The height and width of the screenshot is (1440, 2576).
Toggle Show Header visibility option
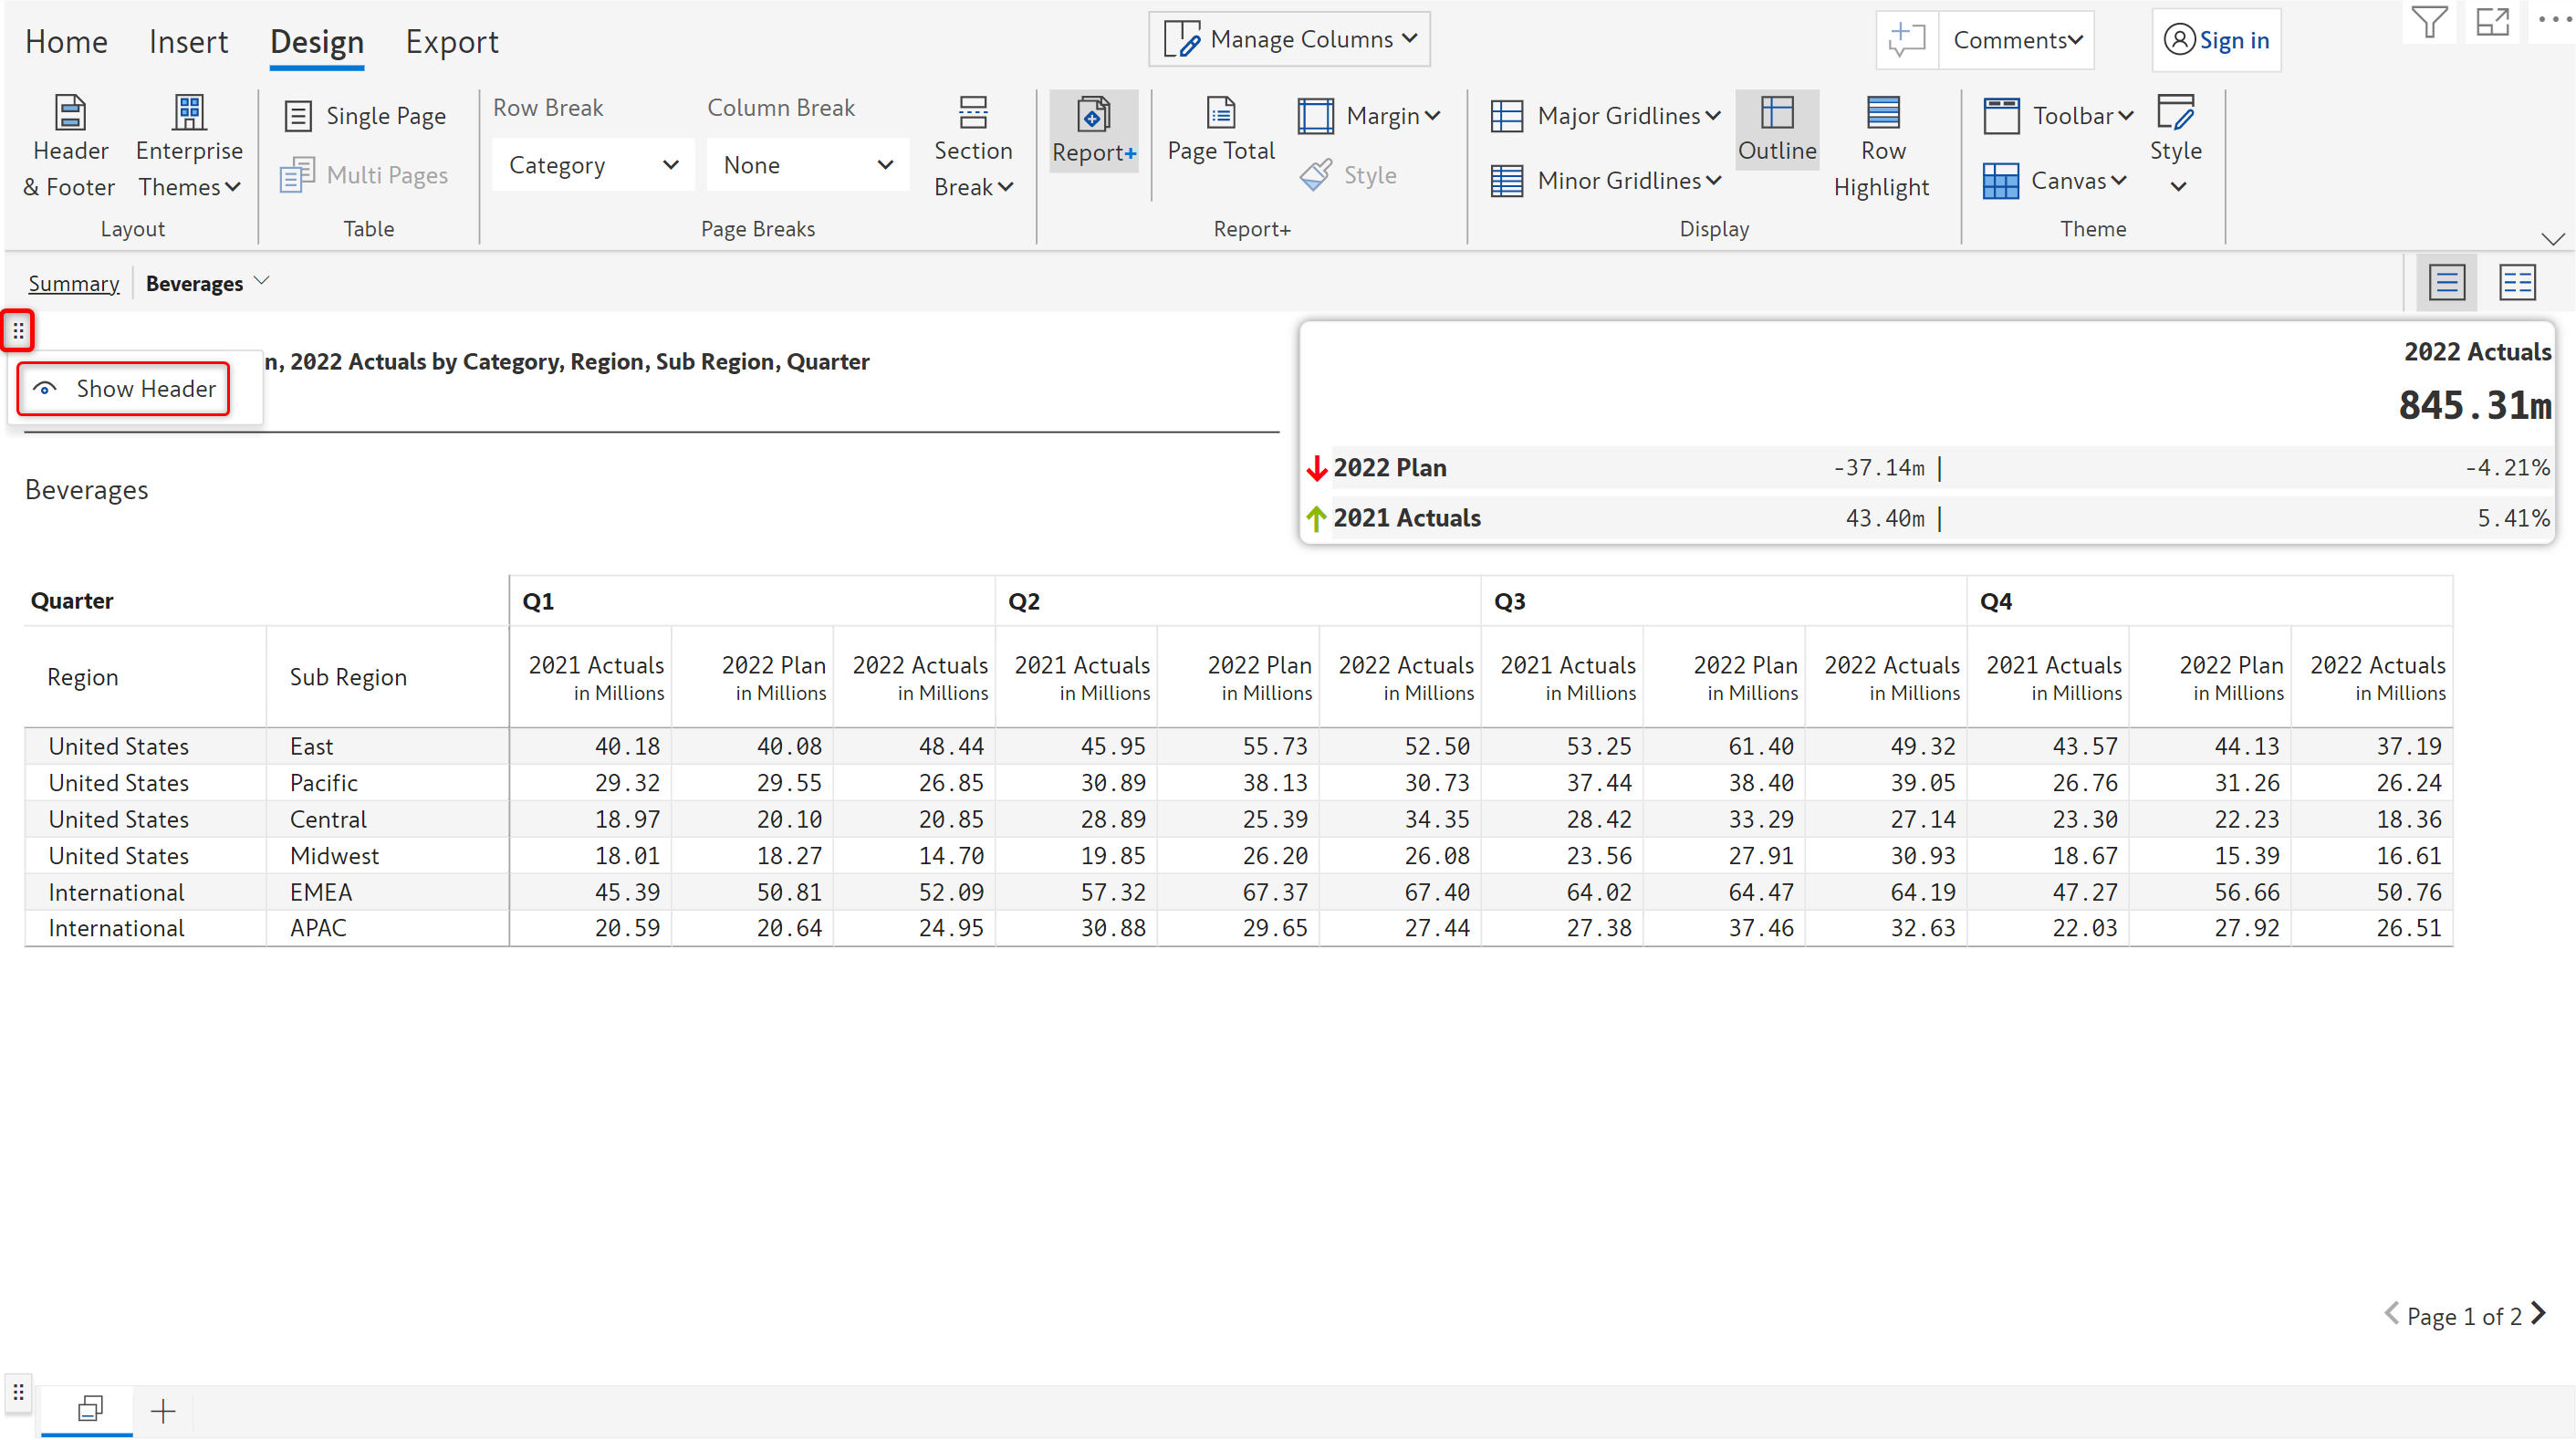pos(124,389)
